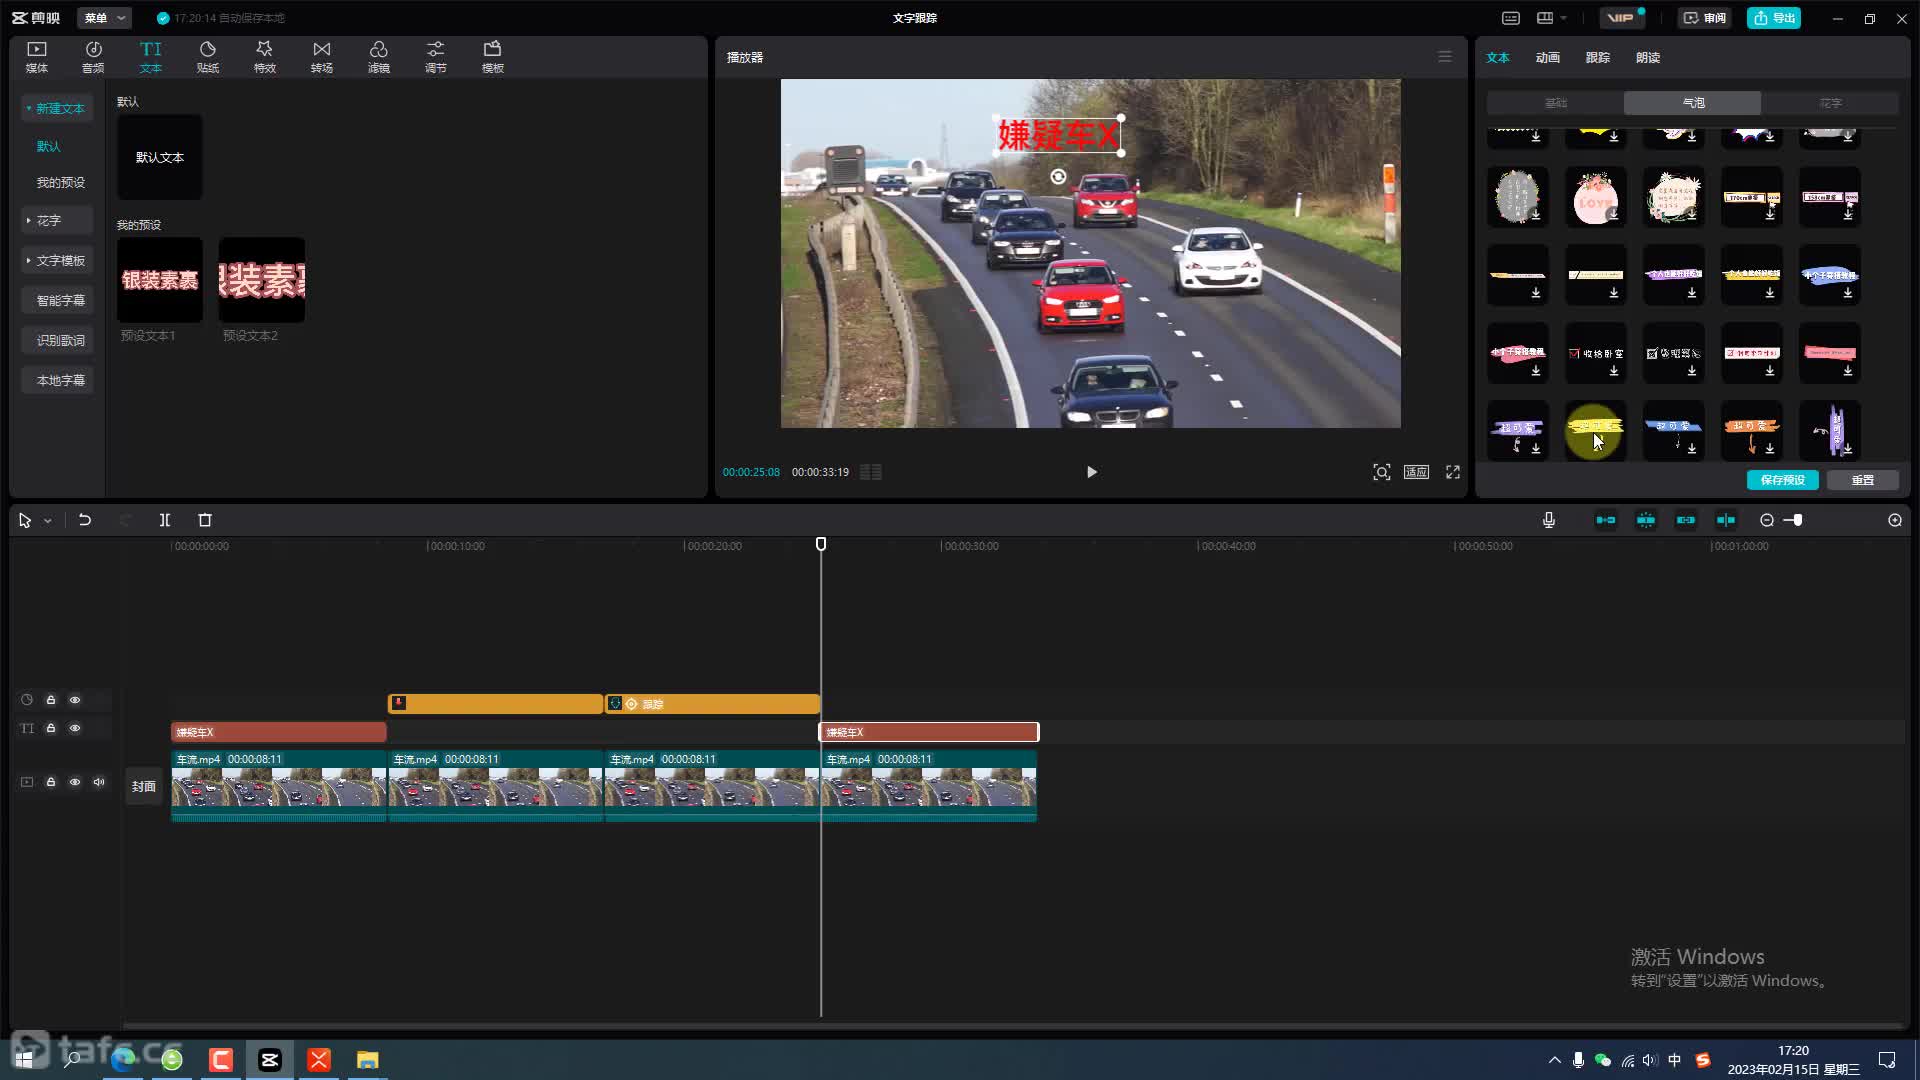
Task: Zoom out timeline with minus icon
Action: click(x=1767, y=520)
